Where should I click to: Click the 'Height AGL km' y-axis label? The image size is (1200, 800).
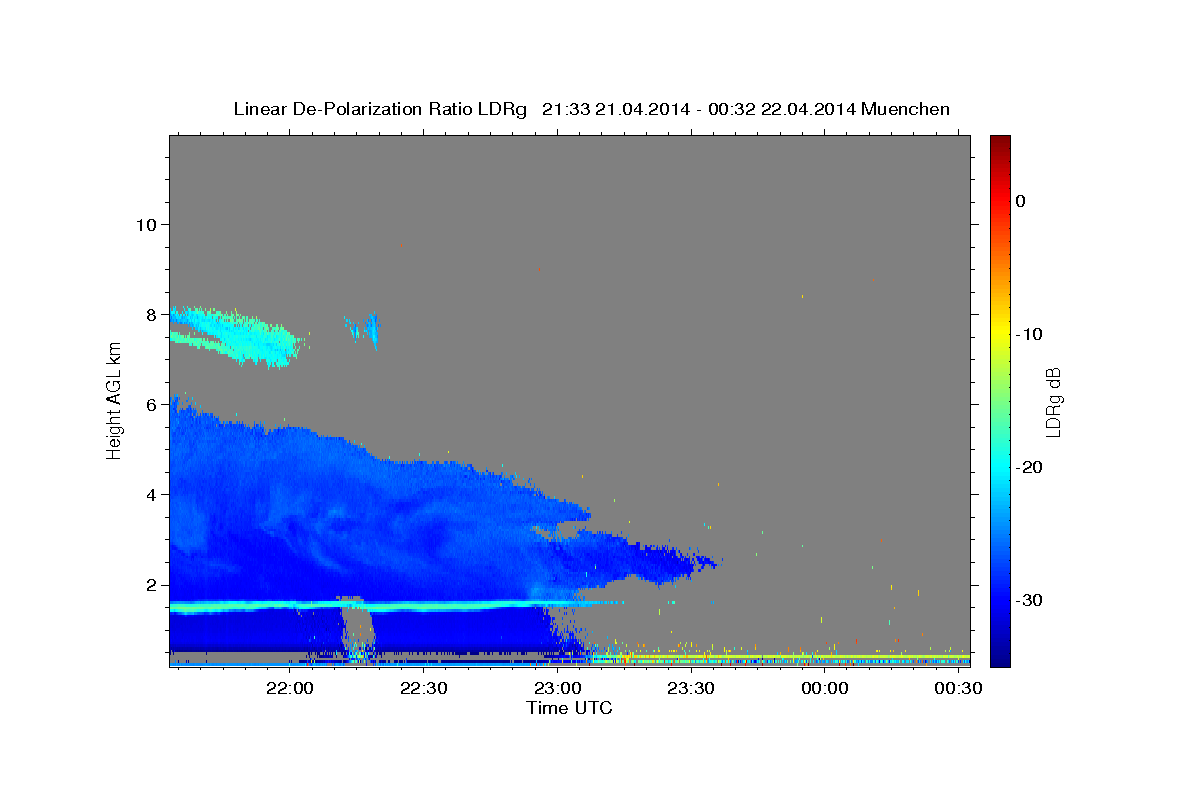pos(114,399)
